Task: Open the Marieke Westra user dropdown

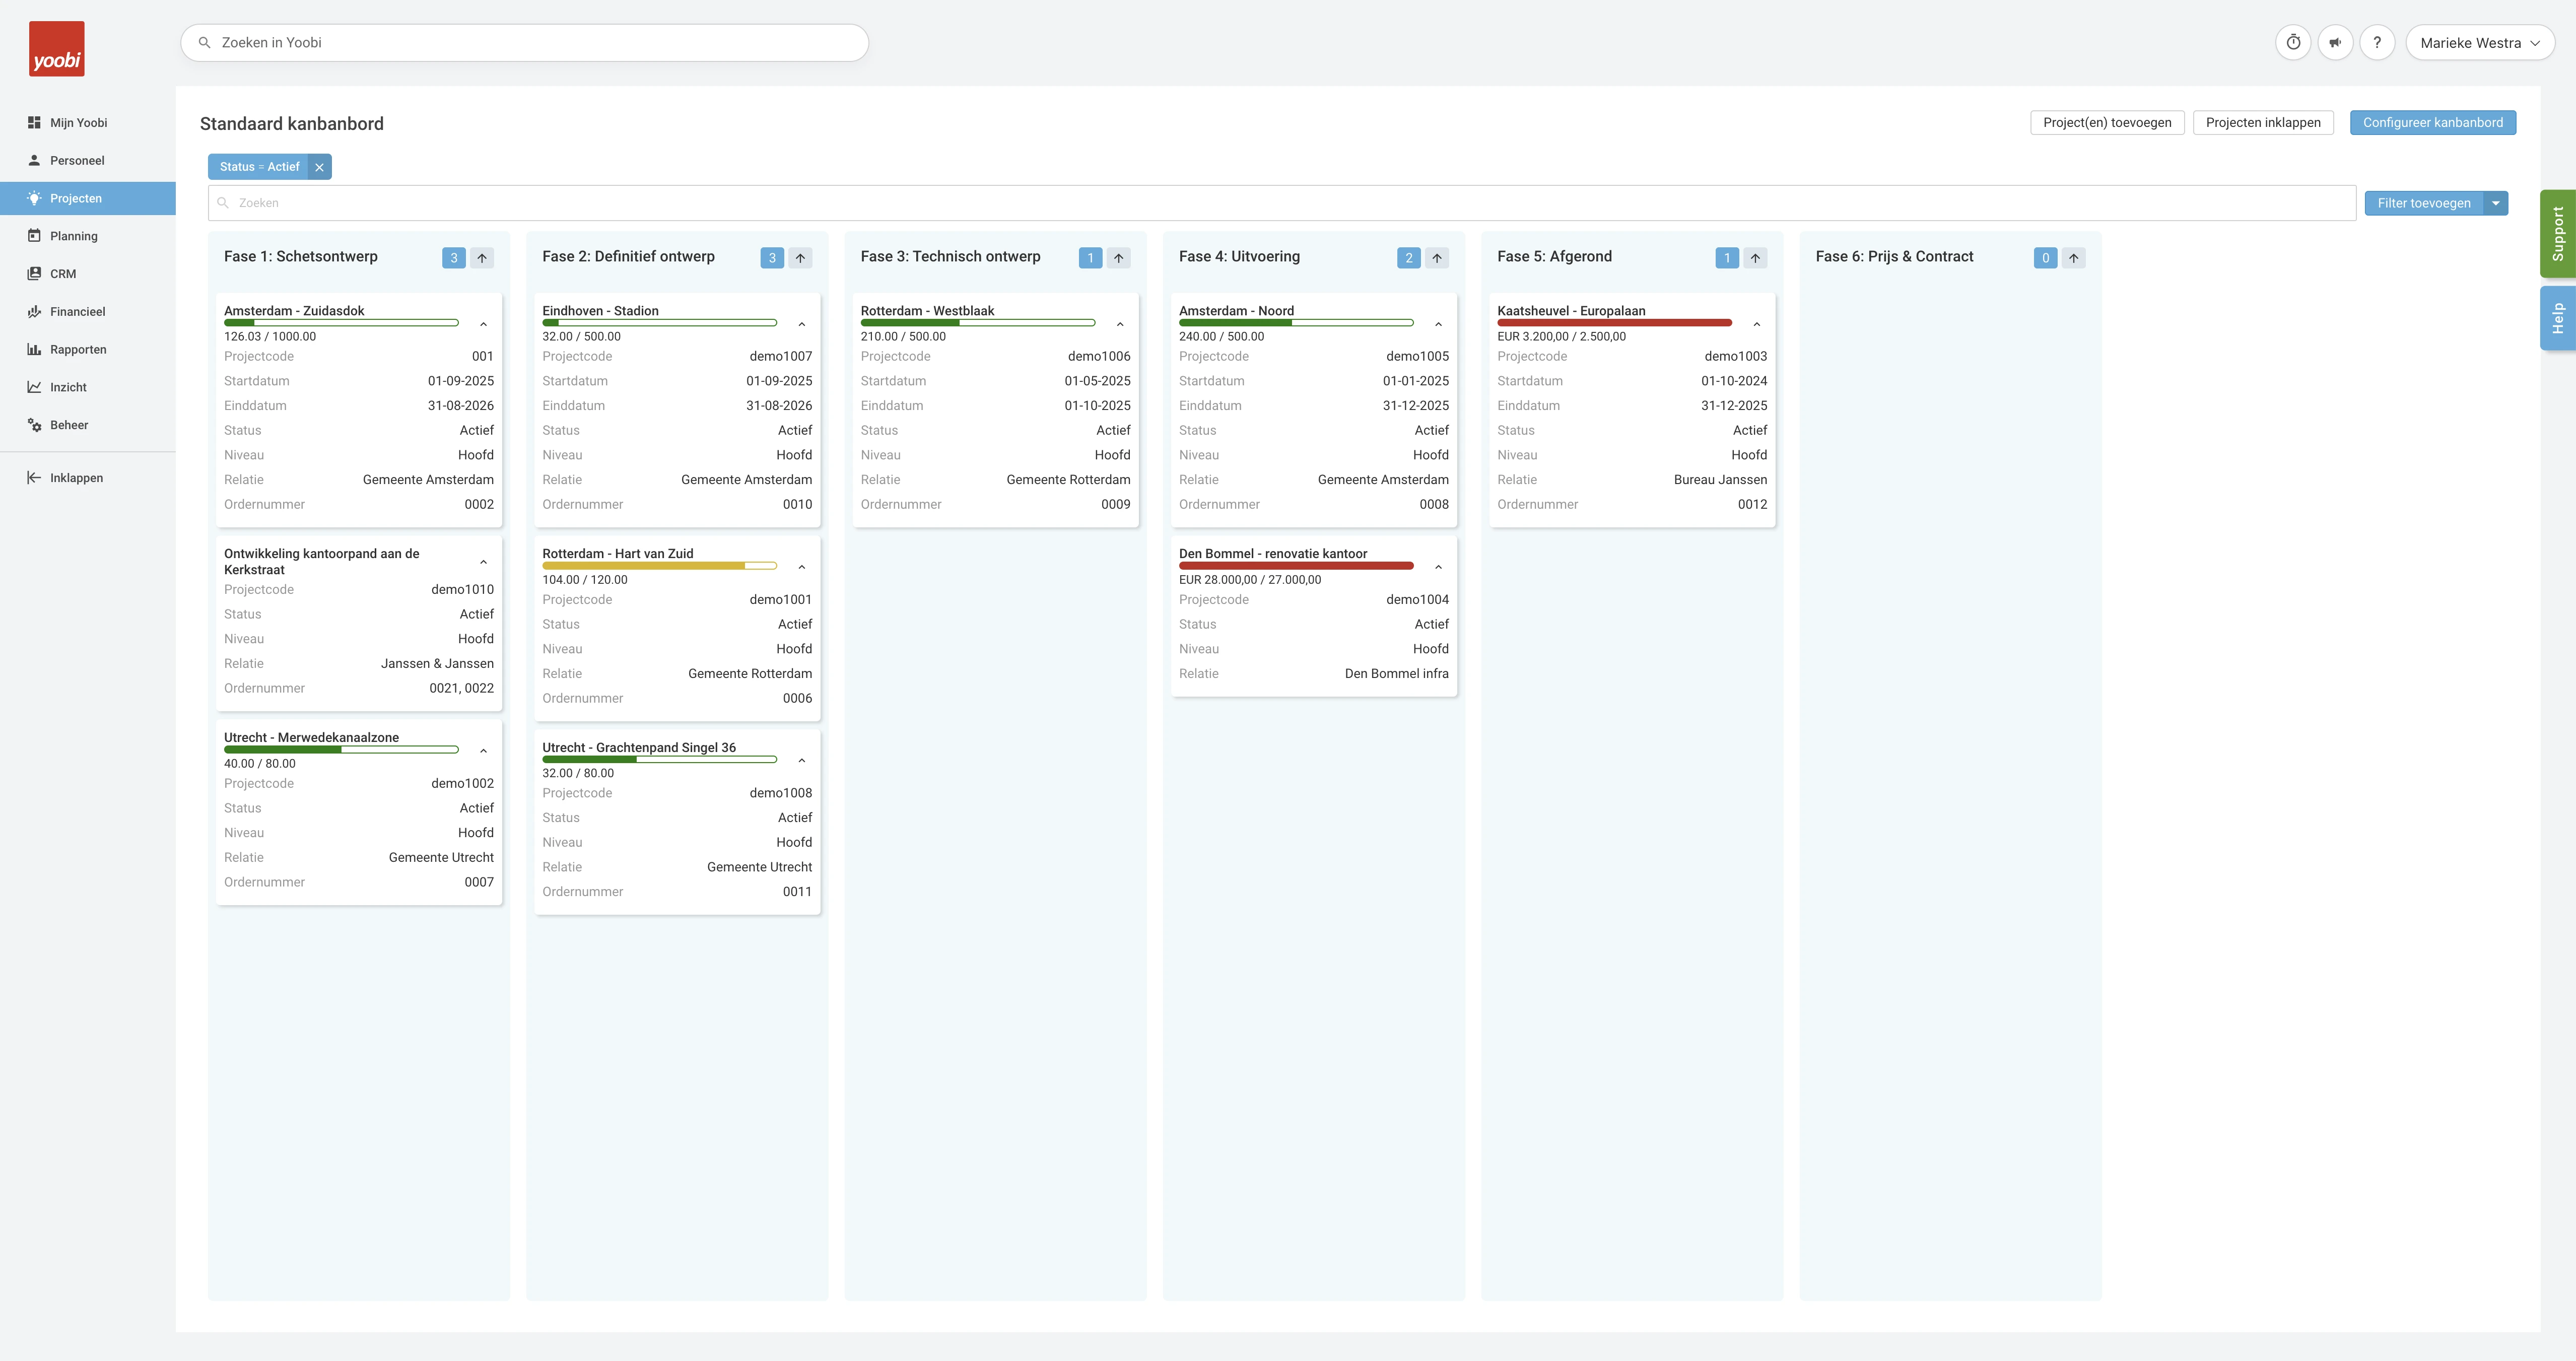Action: (2479, 43)
